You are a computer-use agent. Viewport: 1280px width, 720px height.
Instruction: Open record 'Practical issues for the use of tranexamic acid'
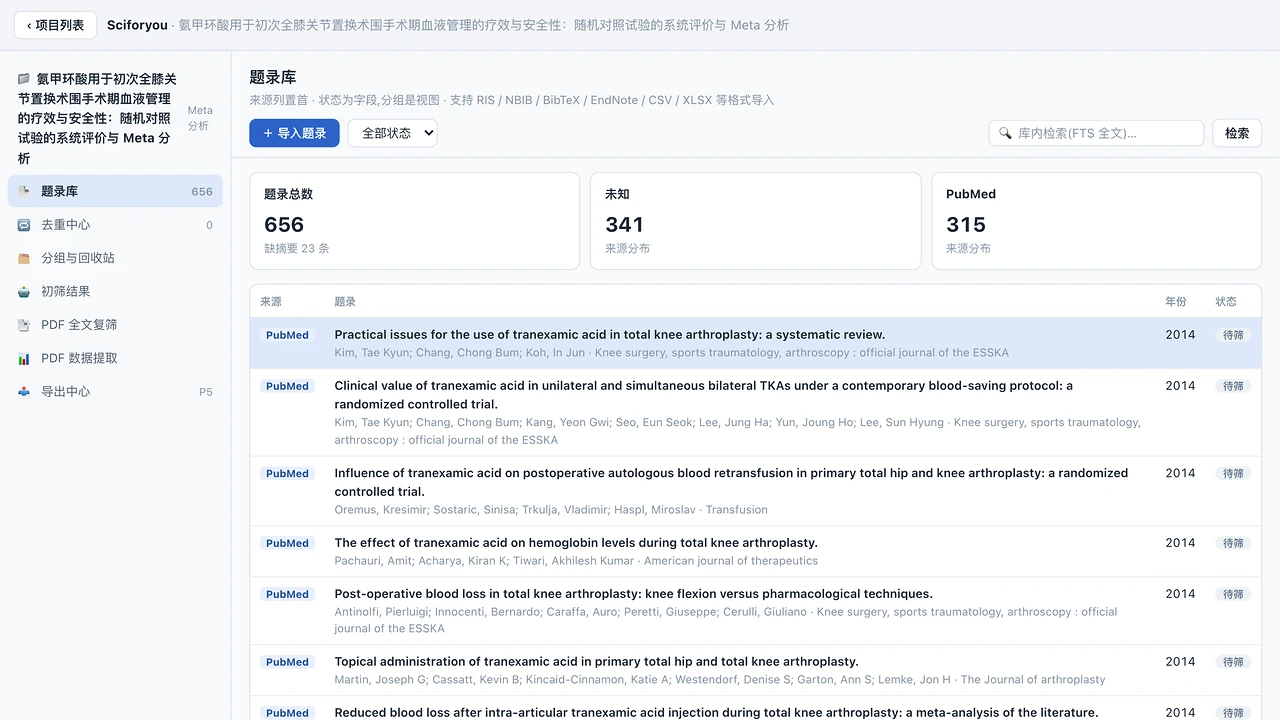(755, 343)
